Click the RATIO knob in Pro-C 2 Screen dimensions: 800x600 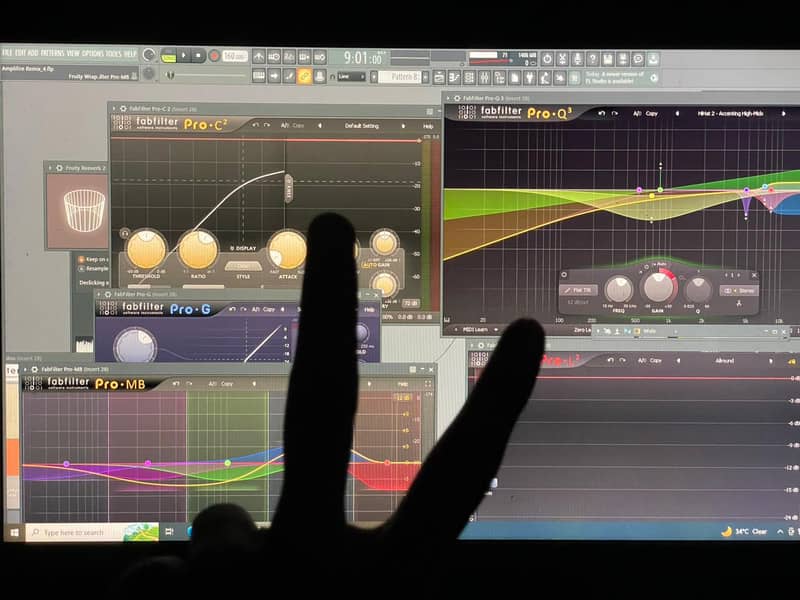198,249
